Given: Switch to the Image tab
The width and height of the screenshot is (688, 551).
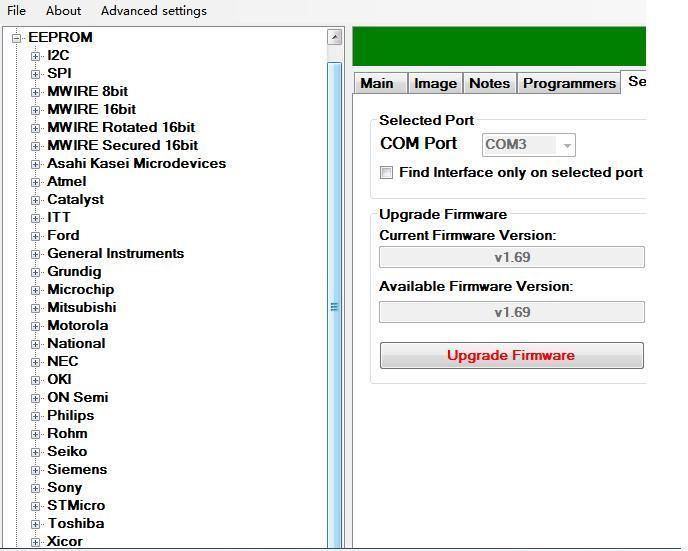Looking at the screenshot, I should tap(435, 83).
